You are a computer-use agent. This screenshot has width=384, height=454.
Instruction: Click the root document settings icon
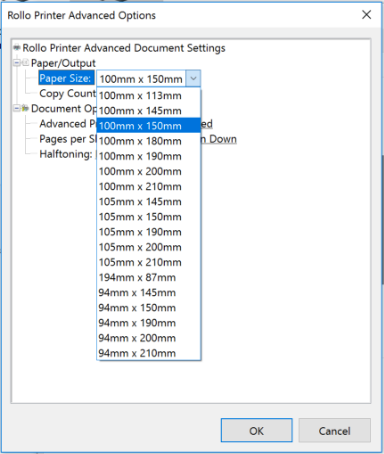click(17, 48)
